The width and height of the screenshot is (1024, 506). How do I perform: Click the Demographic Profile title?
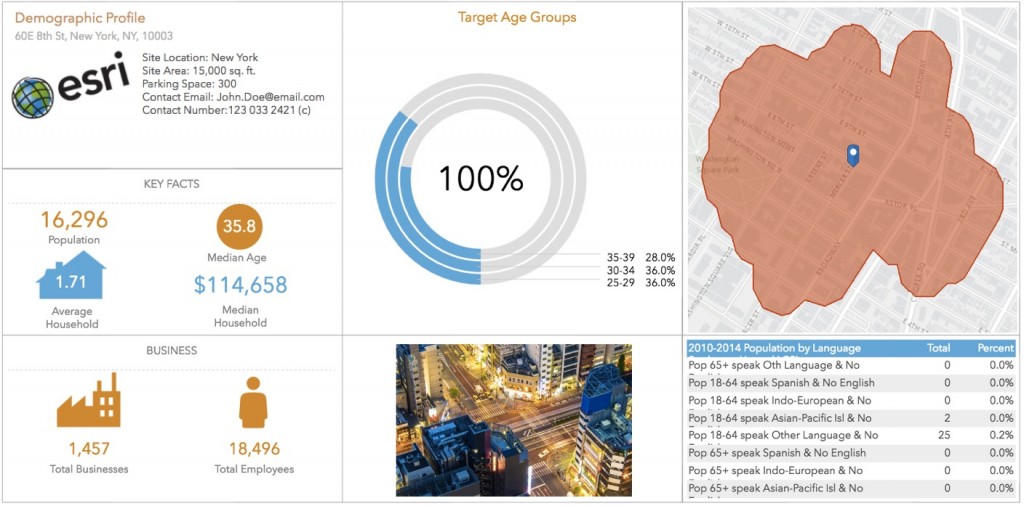pos(80,18)
